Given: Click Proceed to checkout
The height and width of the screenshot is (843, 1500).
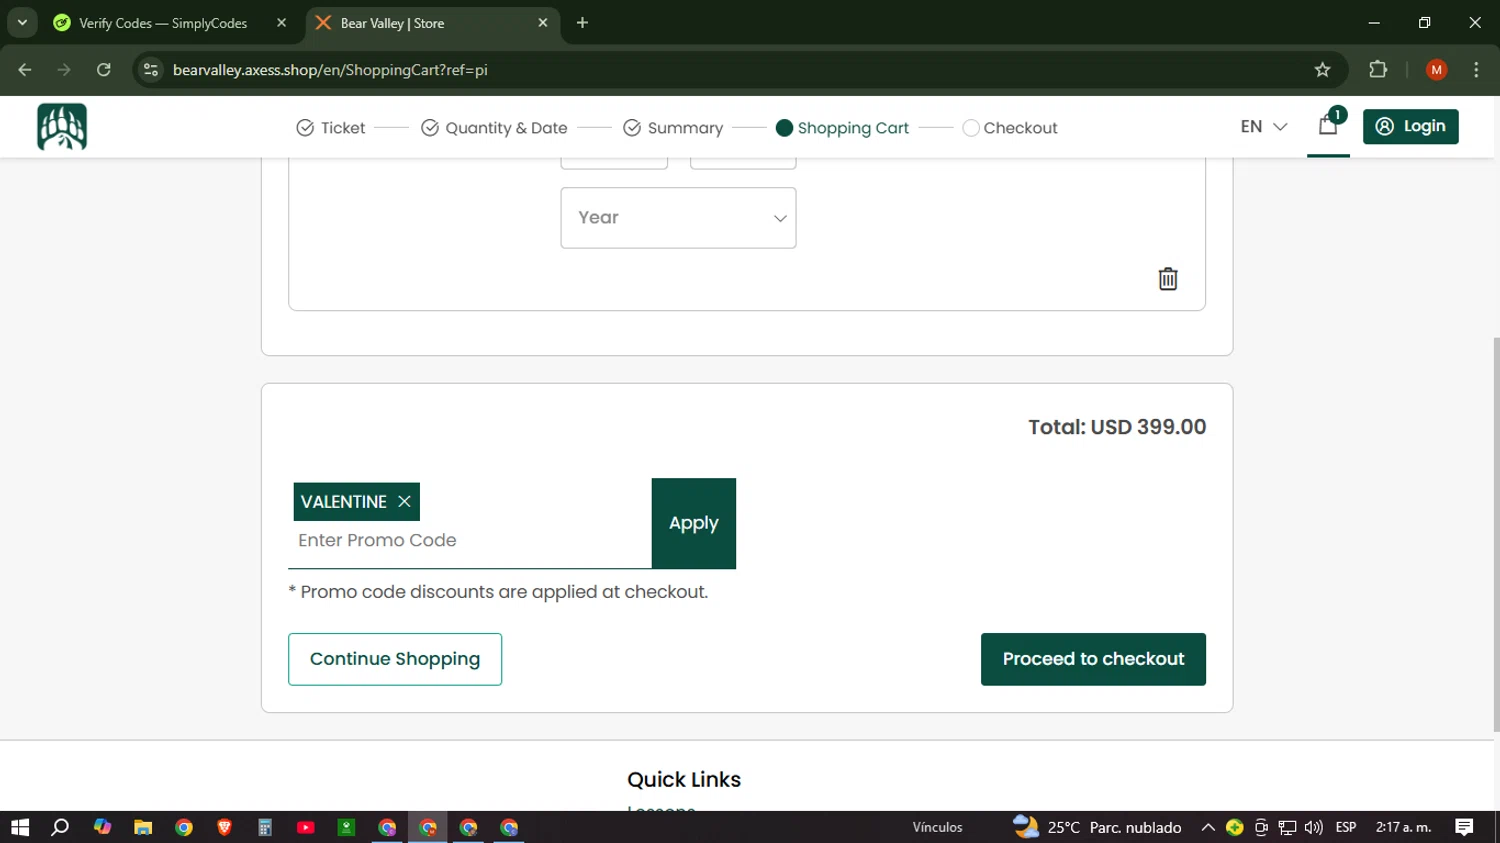Looking at the screenshot, I should (1093, 659).
